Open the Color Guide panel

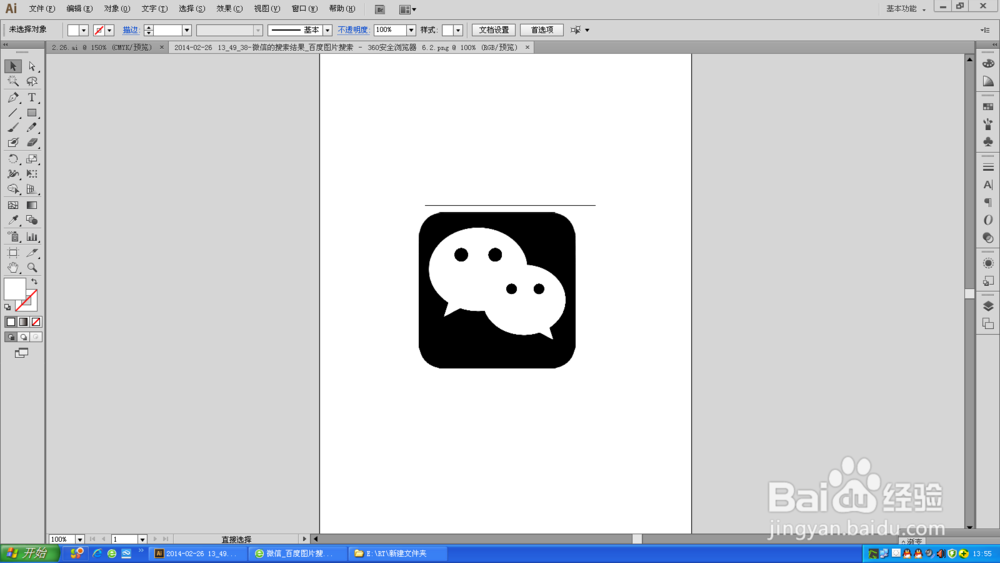pos(988,82)
